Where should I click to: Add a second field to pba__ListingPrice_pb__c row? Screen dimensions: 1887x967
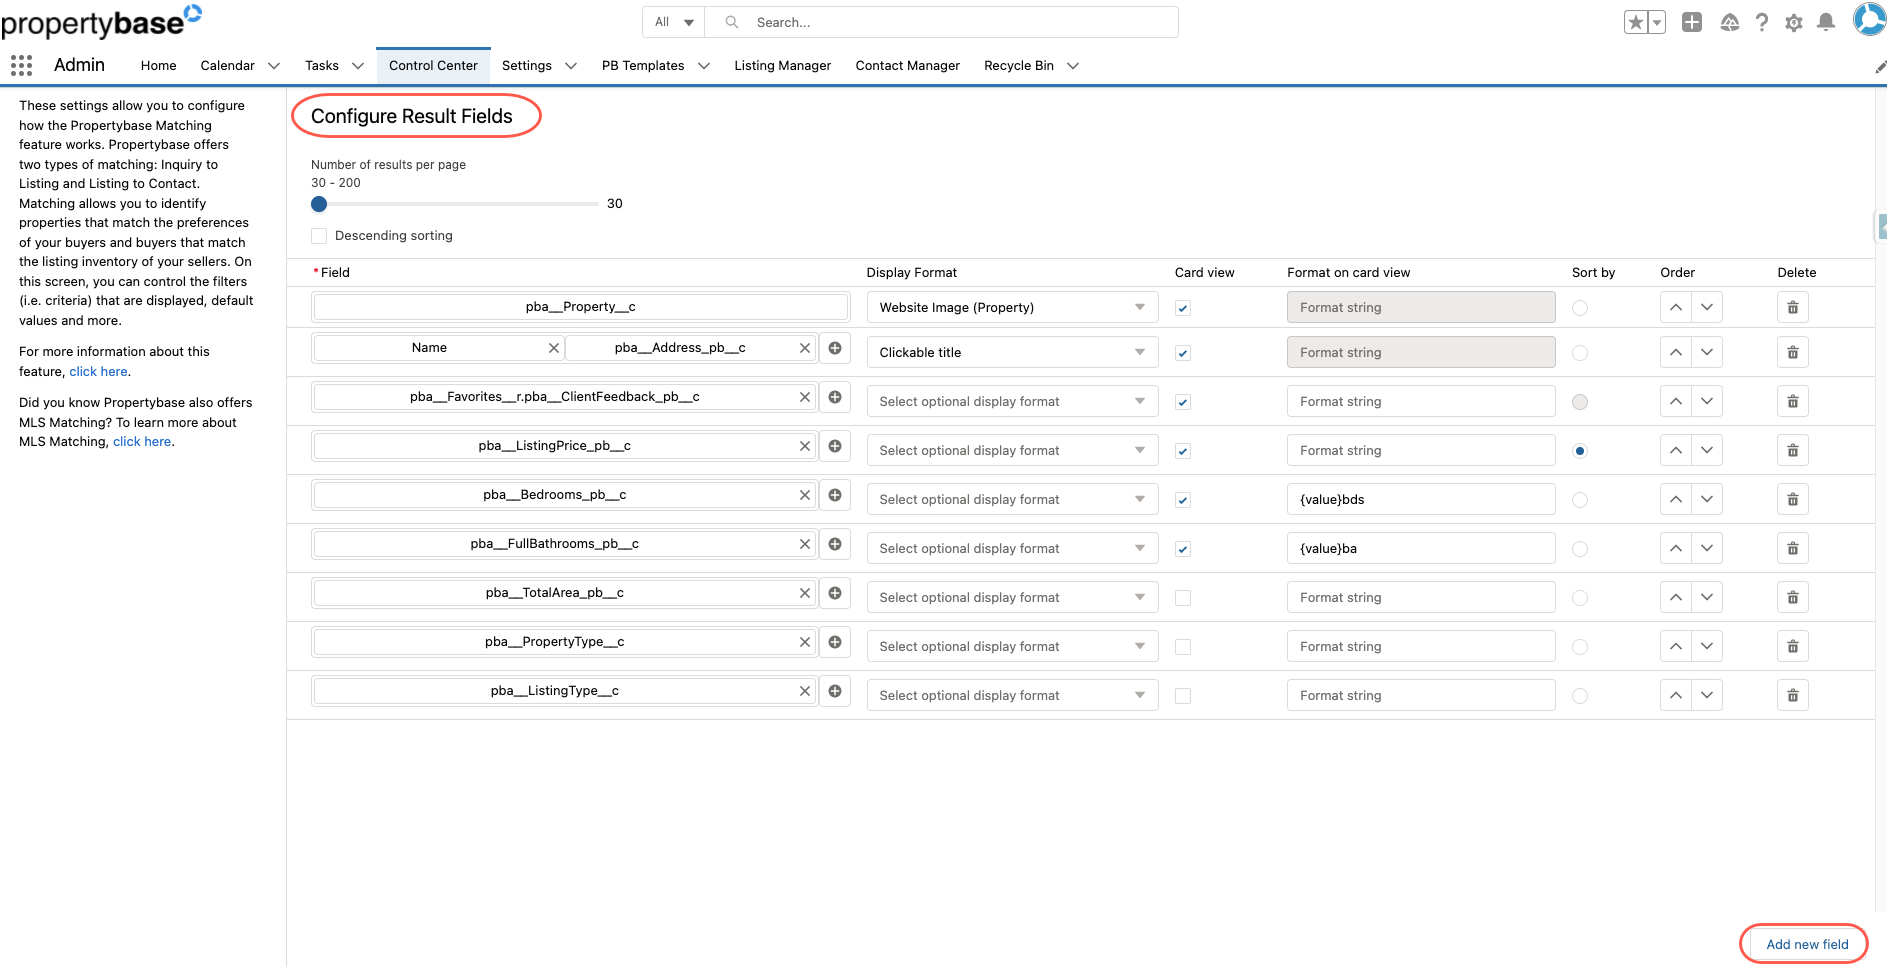pyautogui.click(x=835, y=446)
